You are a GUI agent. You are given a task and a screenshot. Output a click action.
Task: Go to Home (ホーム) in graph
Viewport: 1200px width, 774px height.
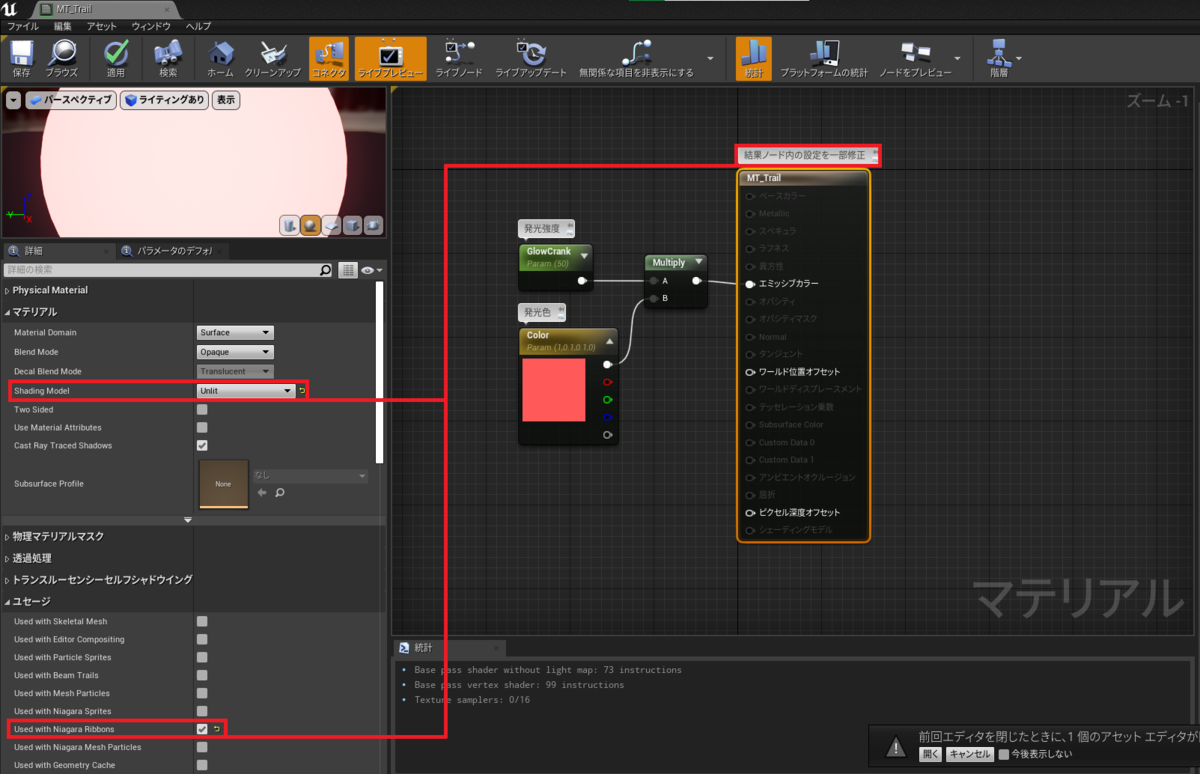pyautogui.click(x=220, y=58)
